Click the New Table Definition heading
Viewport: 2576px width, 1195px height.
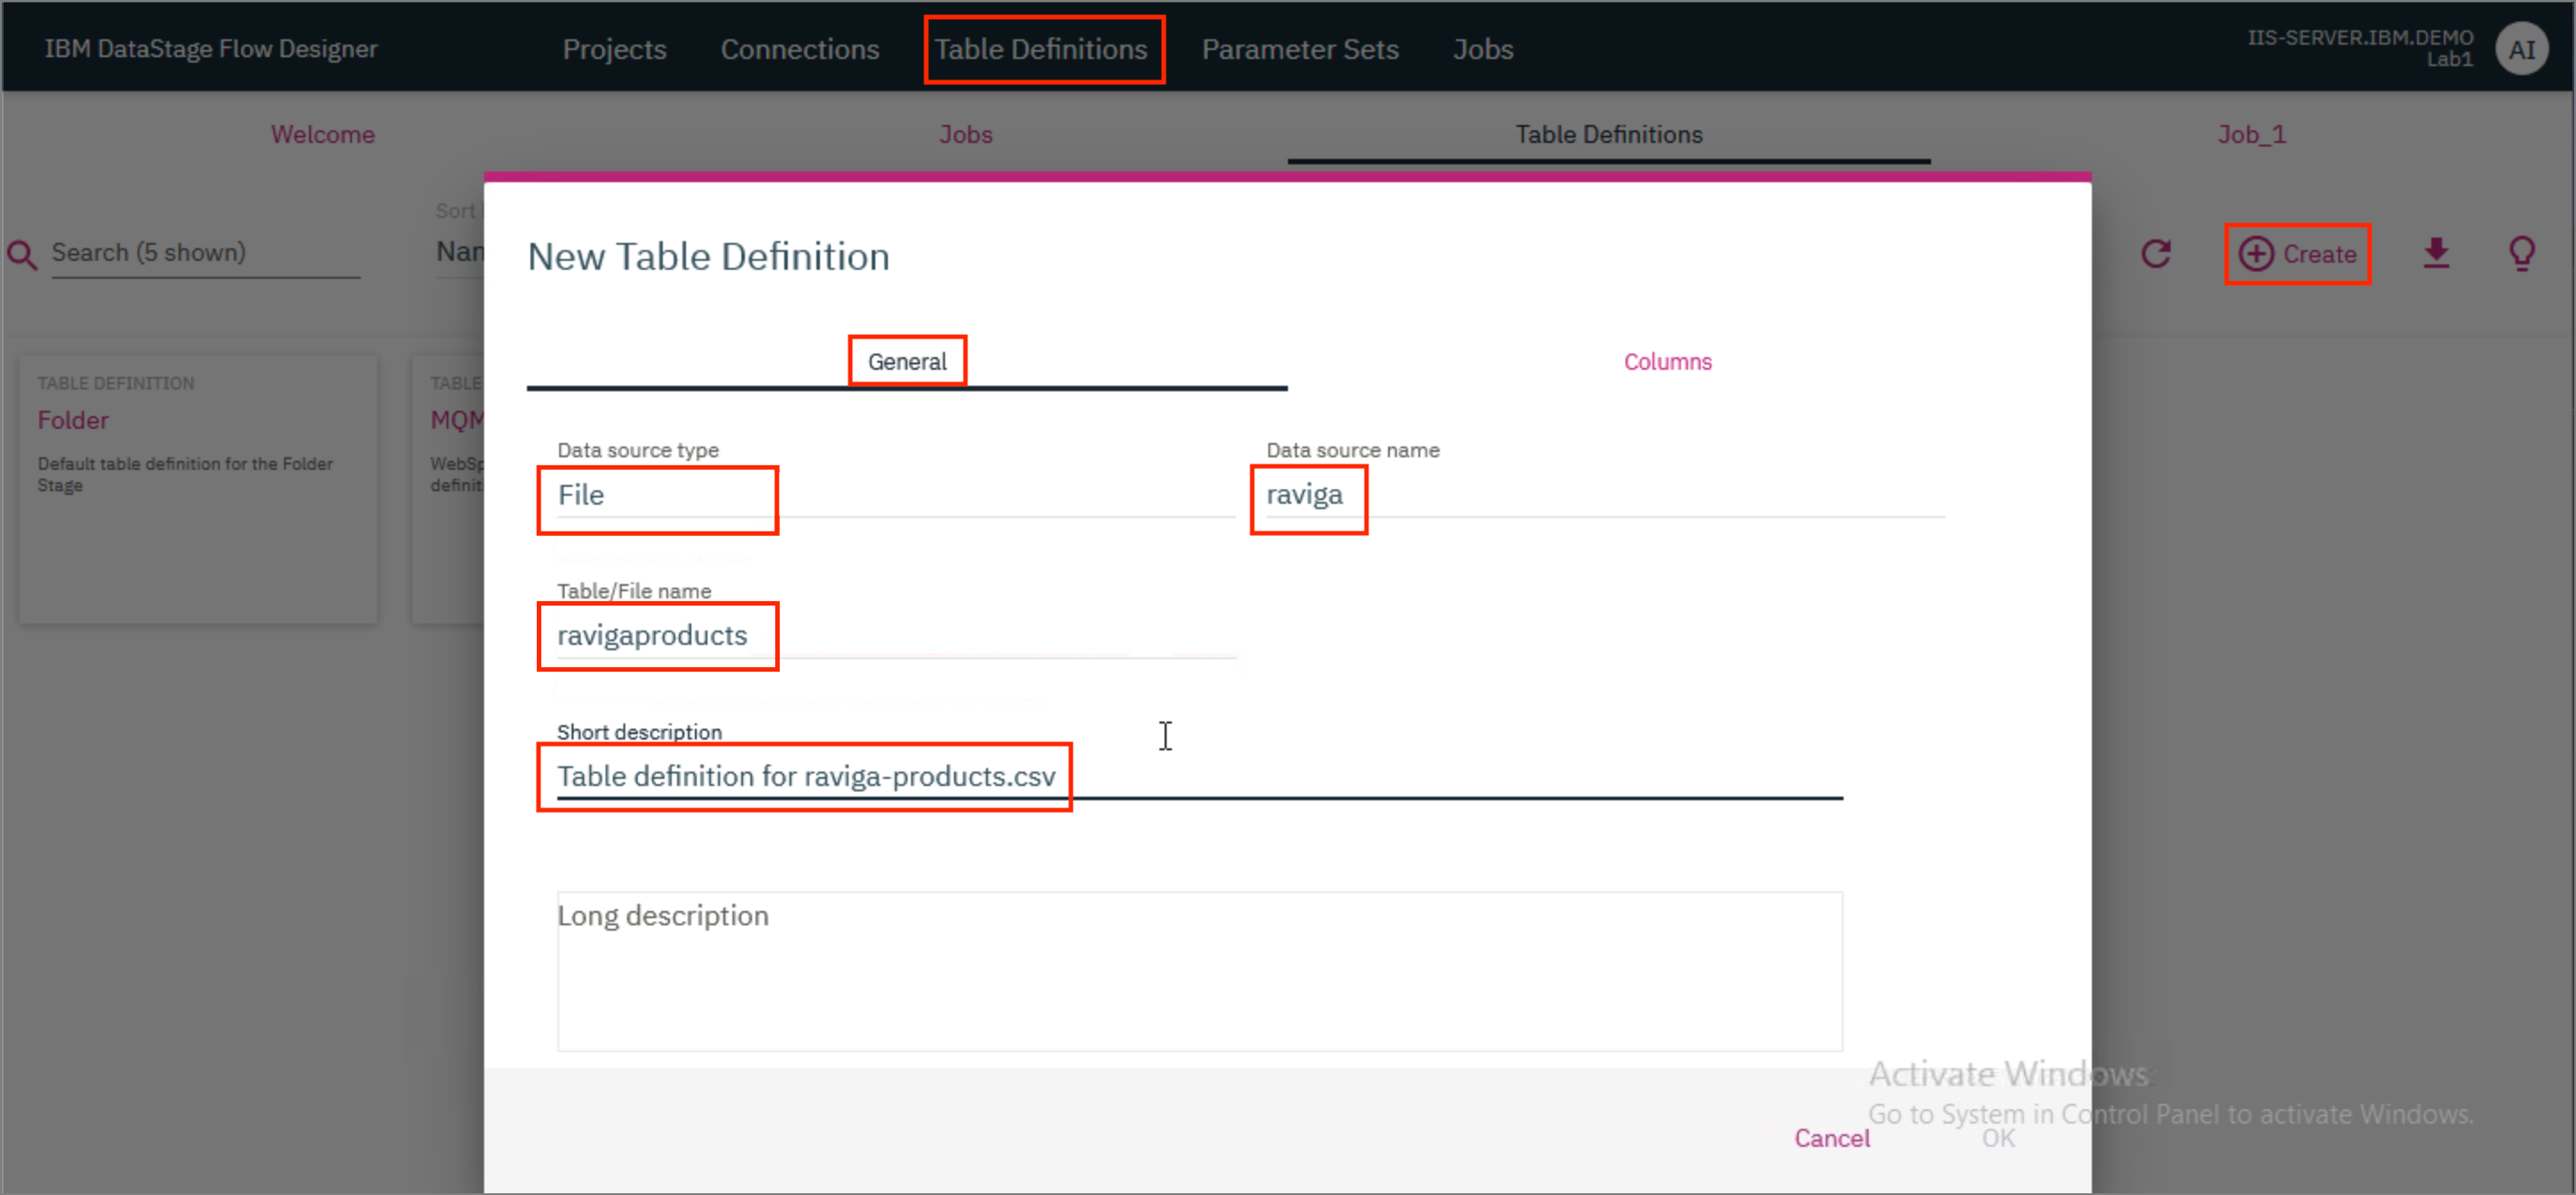tap(708, 257)
